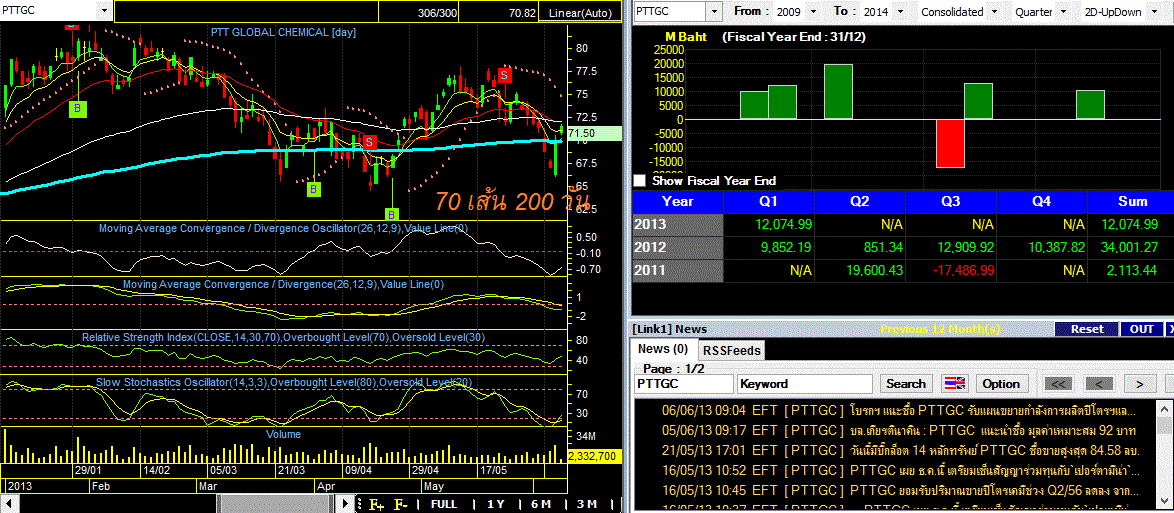The width and height of the screenshot is (1174, 513).
Task: Click the red Q3 2011 loss bar
Action: 950,143
